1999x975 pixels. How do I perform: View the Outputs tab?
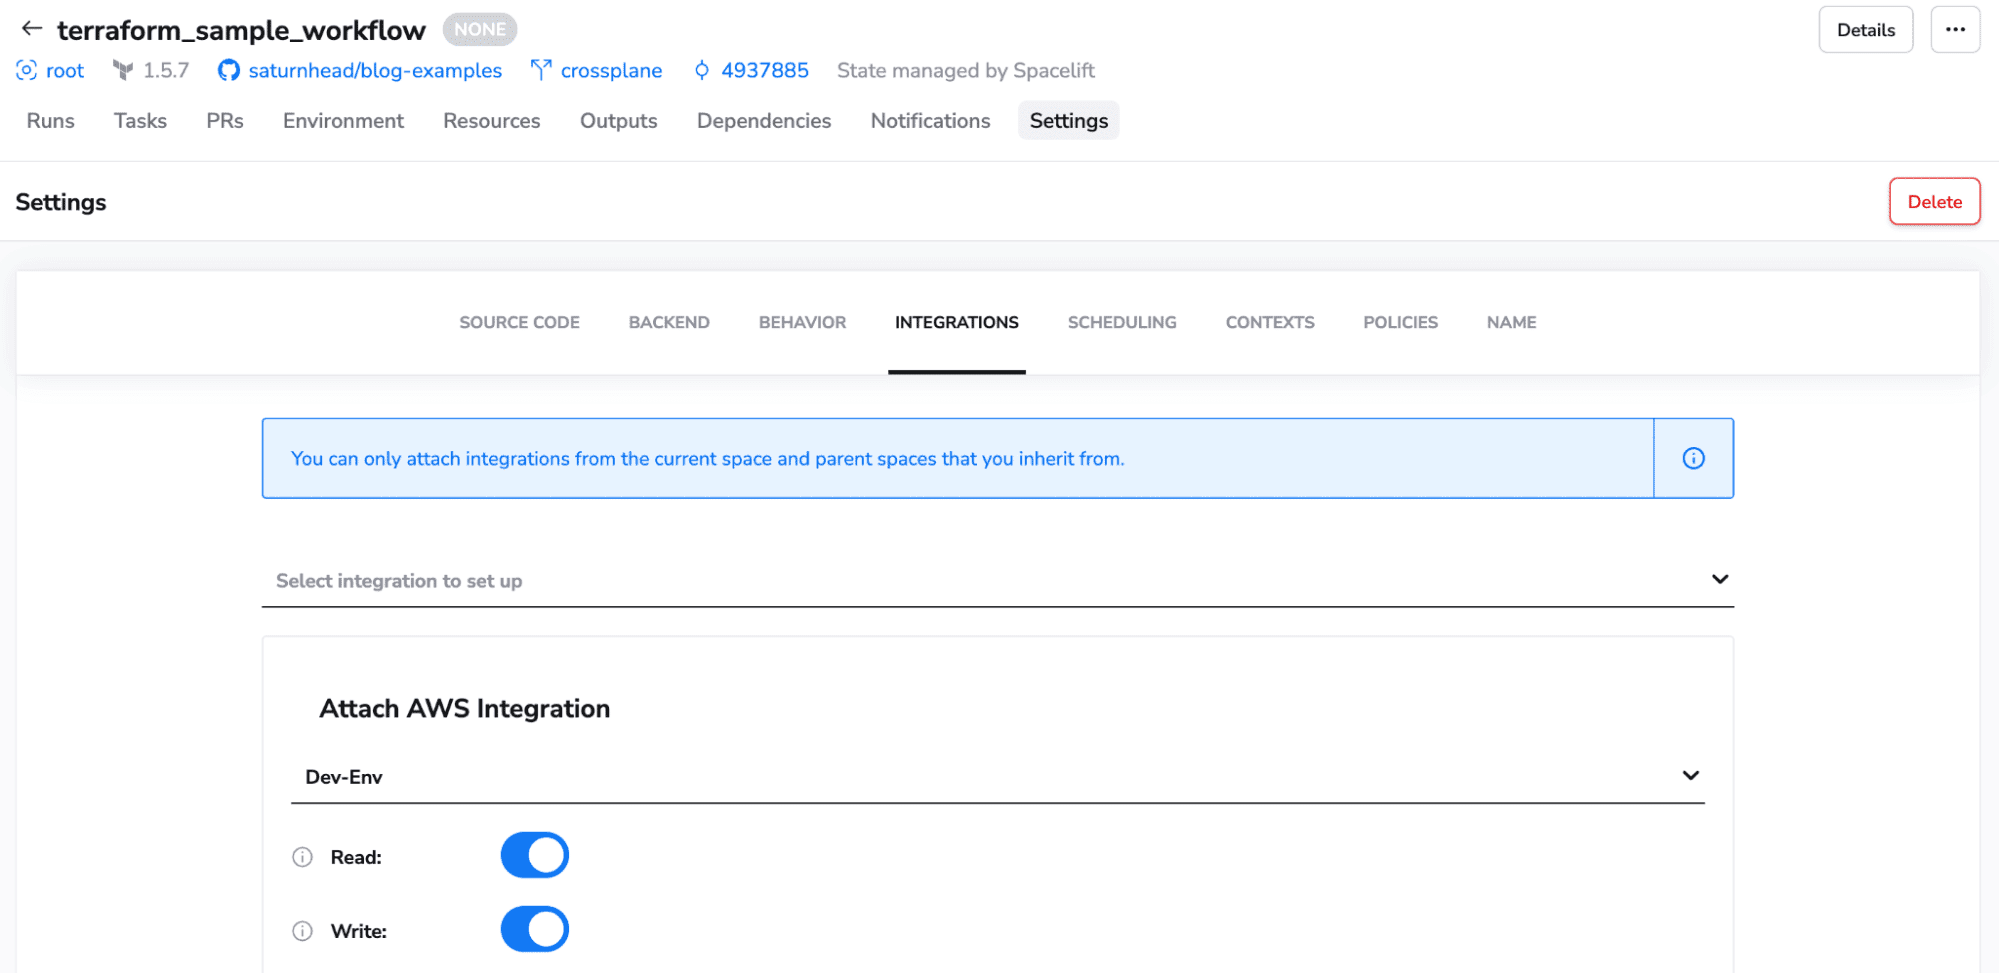[618, 120]
